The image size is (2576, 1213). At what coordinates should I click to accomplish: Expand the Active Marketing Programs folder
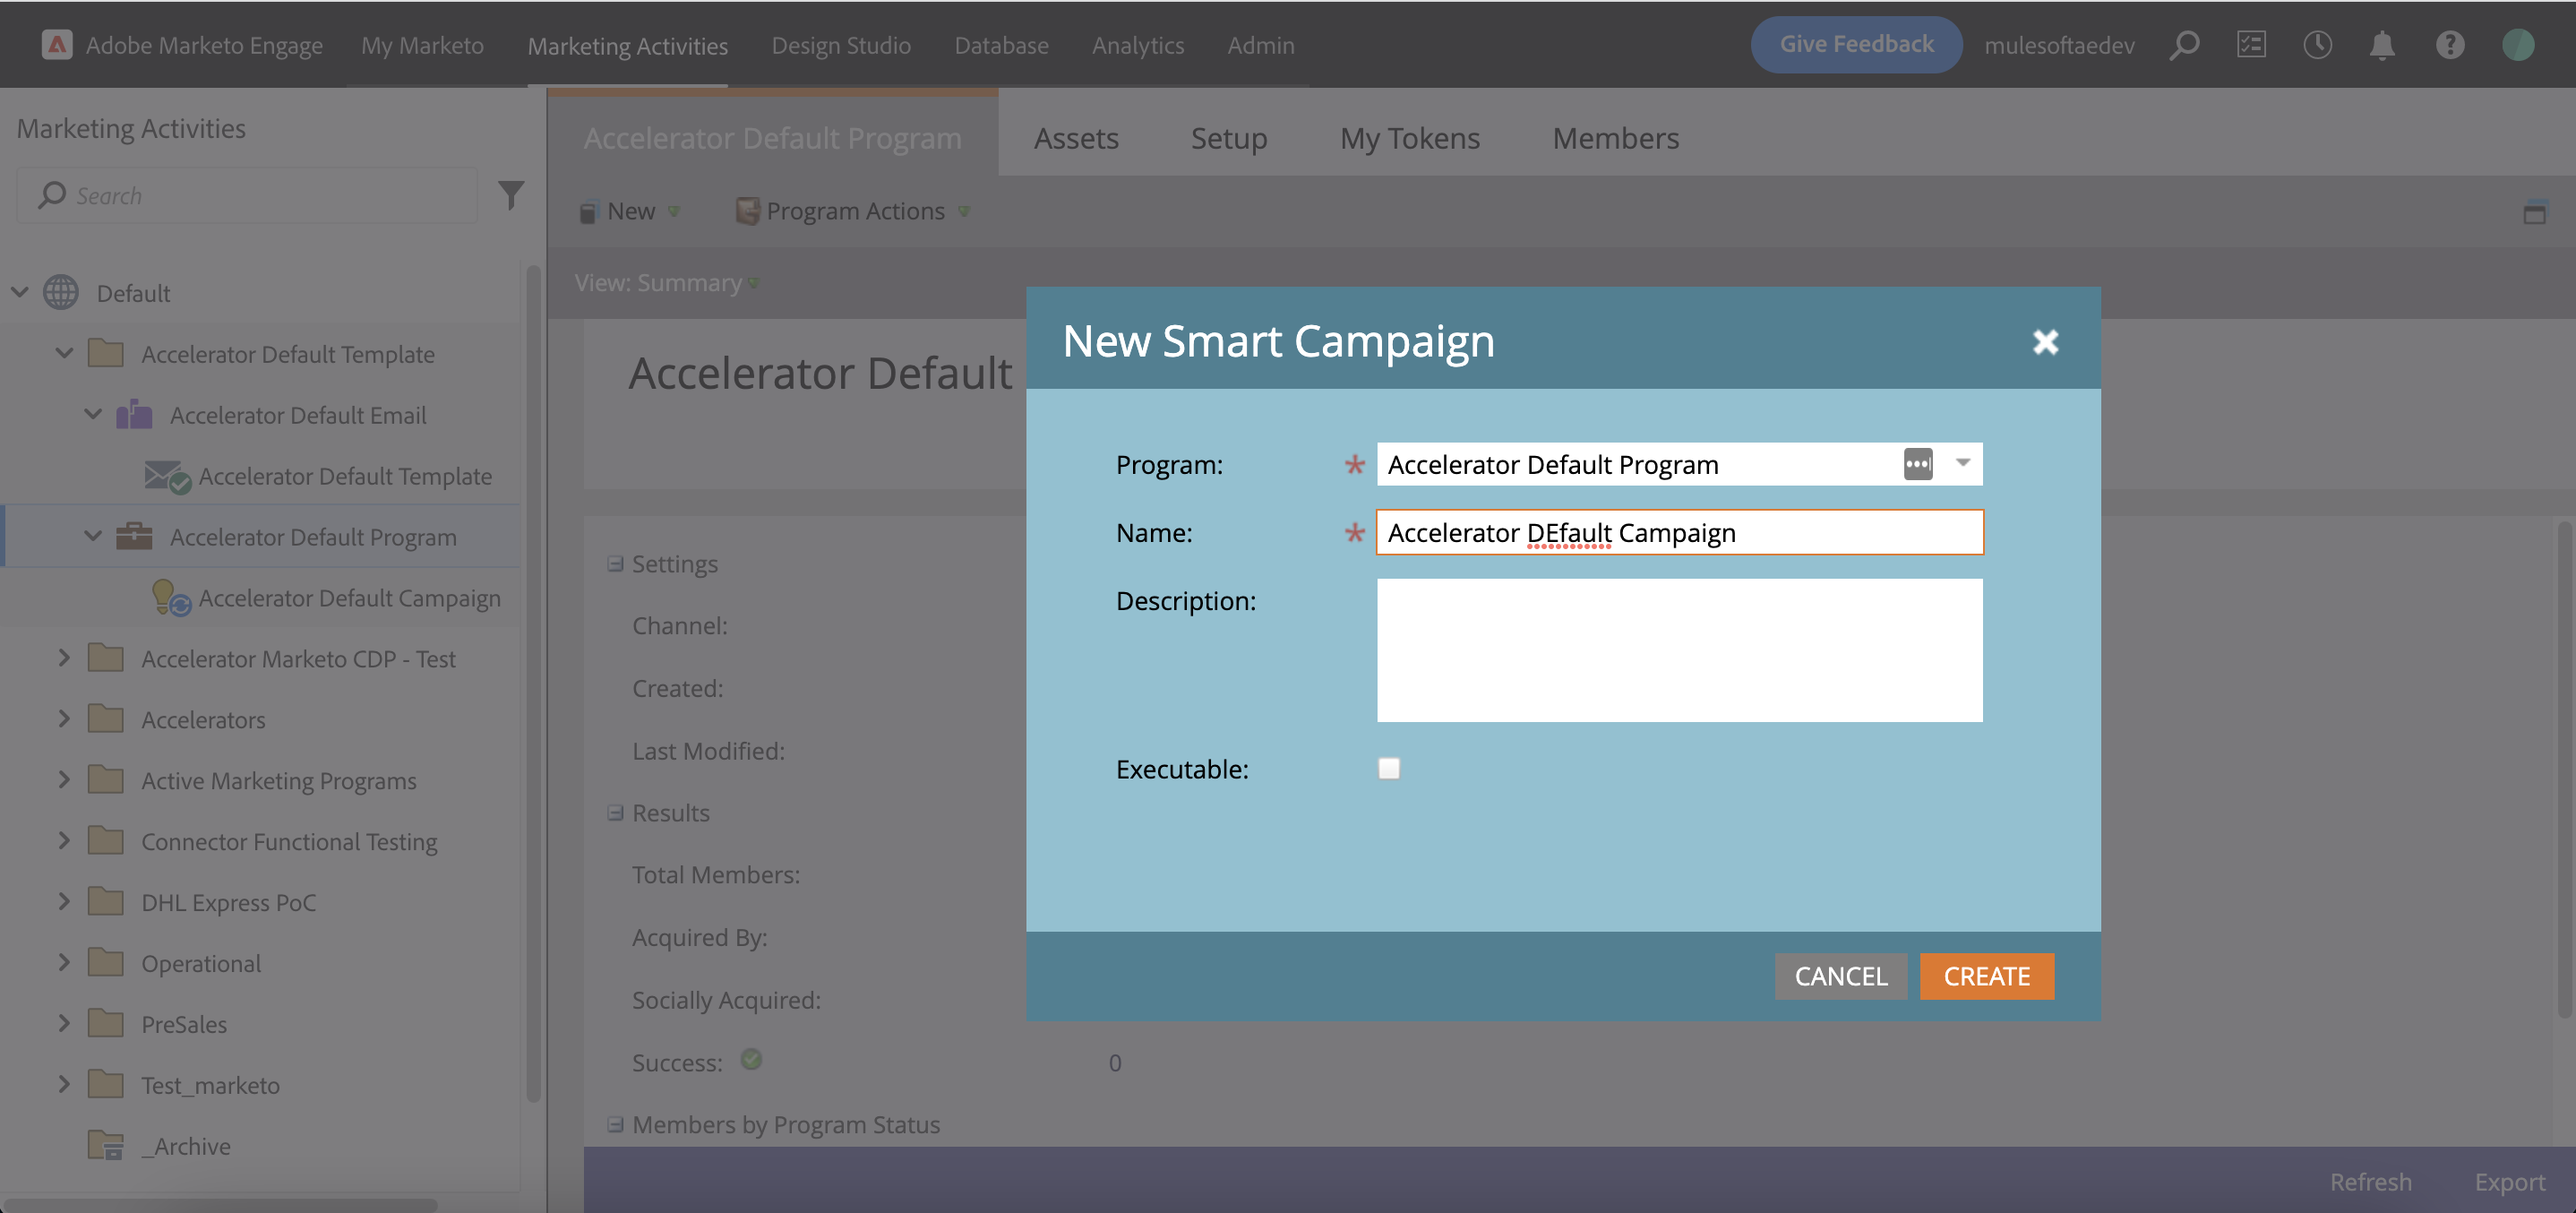point(64,779)
